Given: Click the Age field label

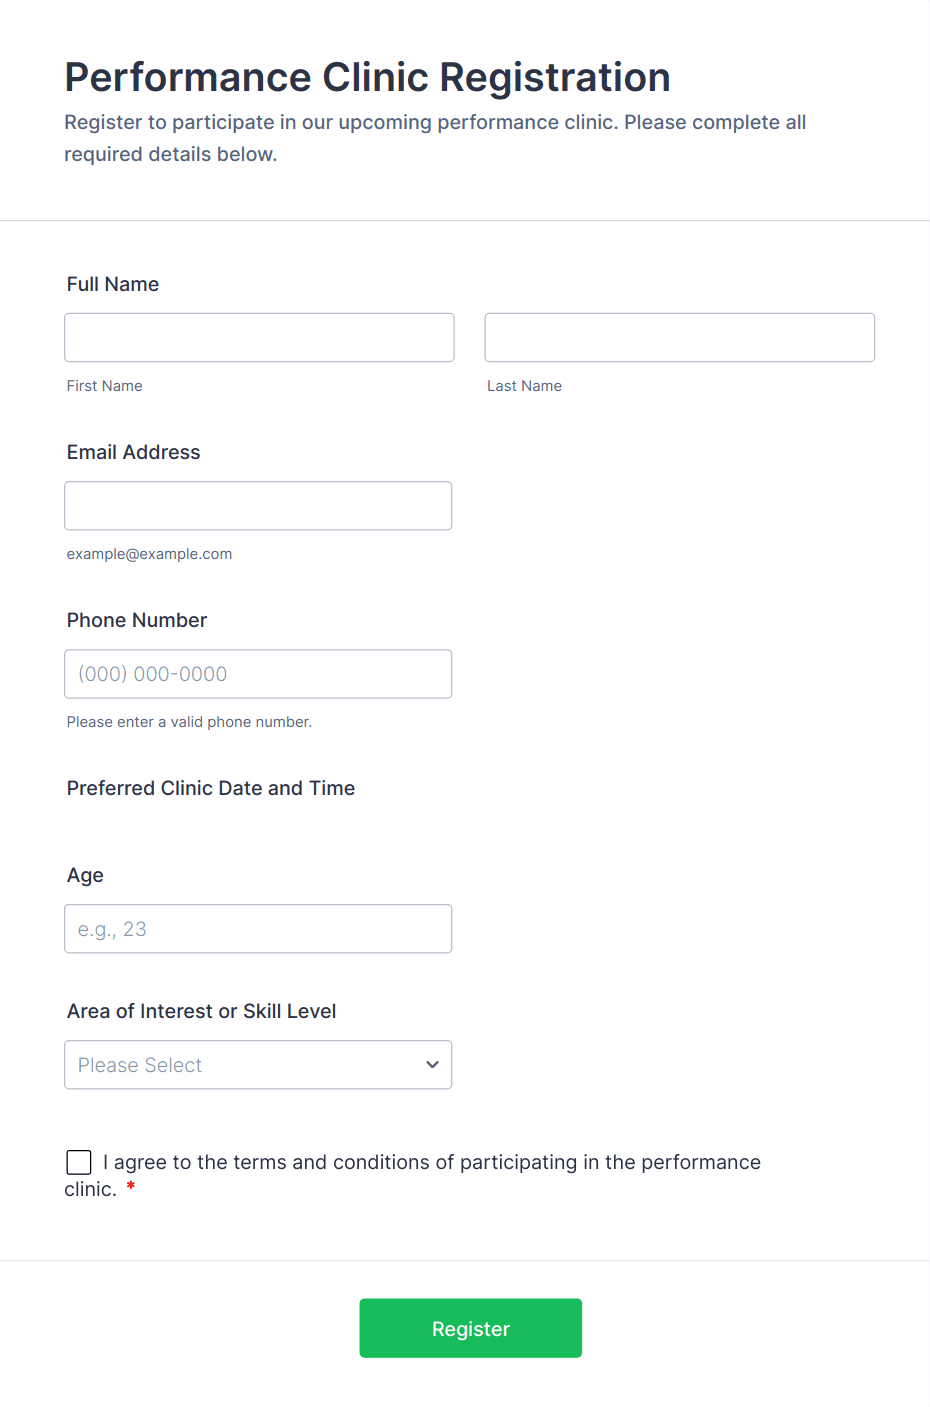Looking at the screenshot, I should click(86, 875).
